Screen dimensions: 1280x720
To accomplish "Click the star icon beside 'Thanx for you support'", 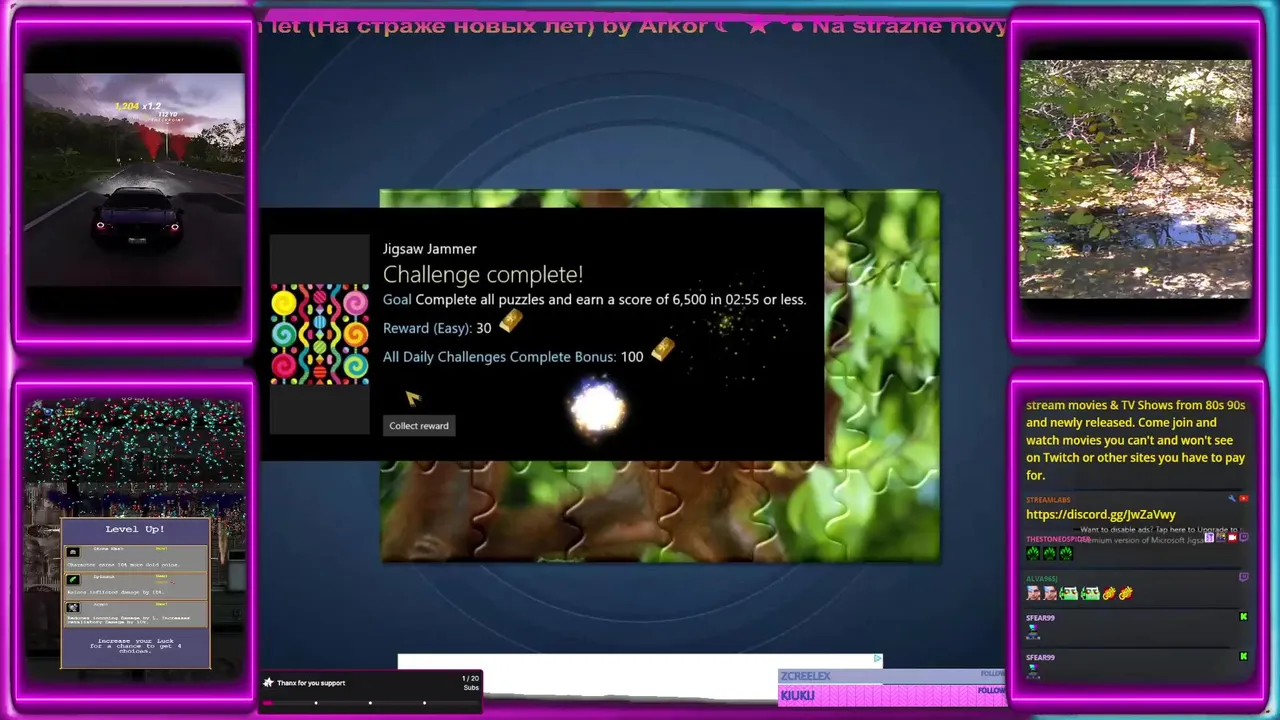I will click(x=268, y=683).
